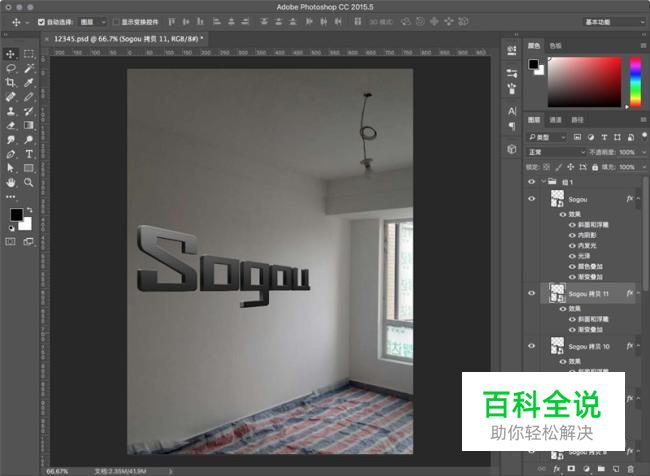
Task: Click the type layer filter icon
Action: [x=604, y=137]
